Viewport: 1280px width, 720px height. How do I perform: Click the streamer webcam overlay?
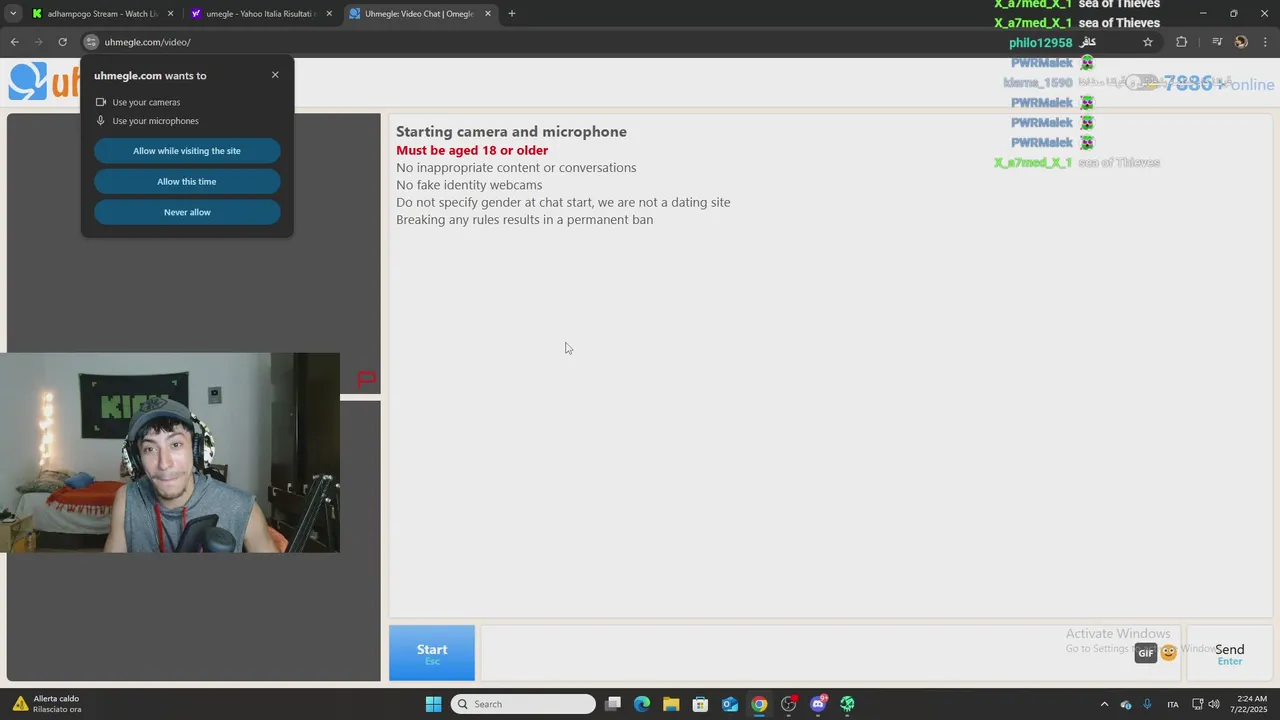[x=170, y=452]
